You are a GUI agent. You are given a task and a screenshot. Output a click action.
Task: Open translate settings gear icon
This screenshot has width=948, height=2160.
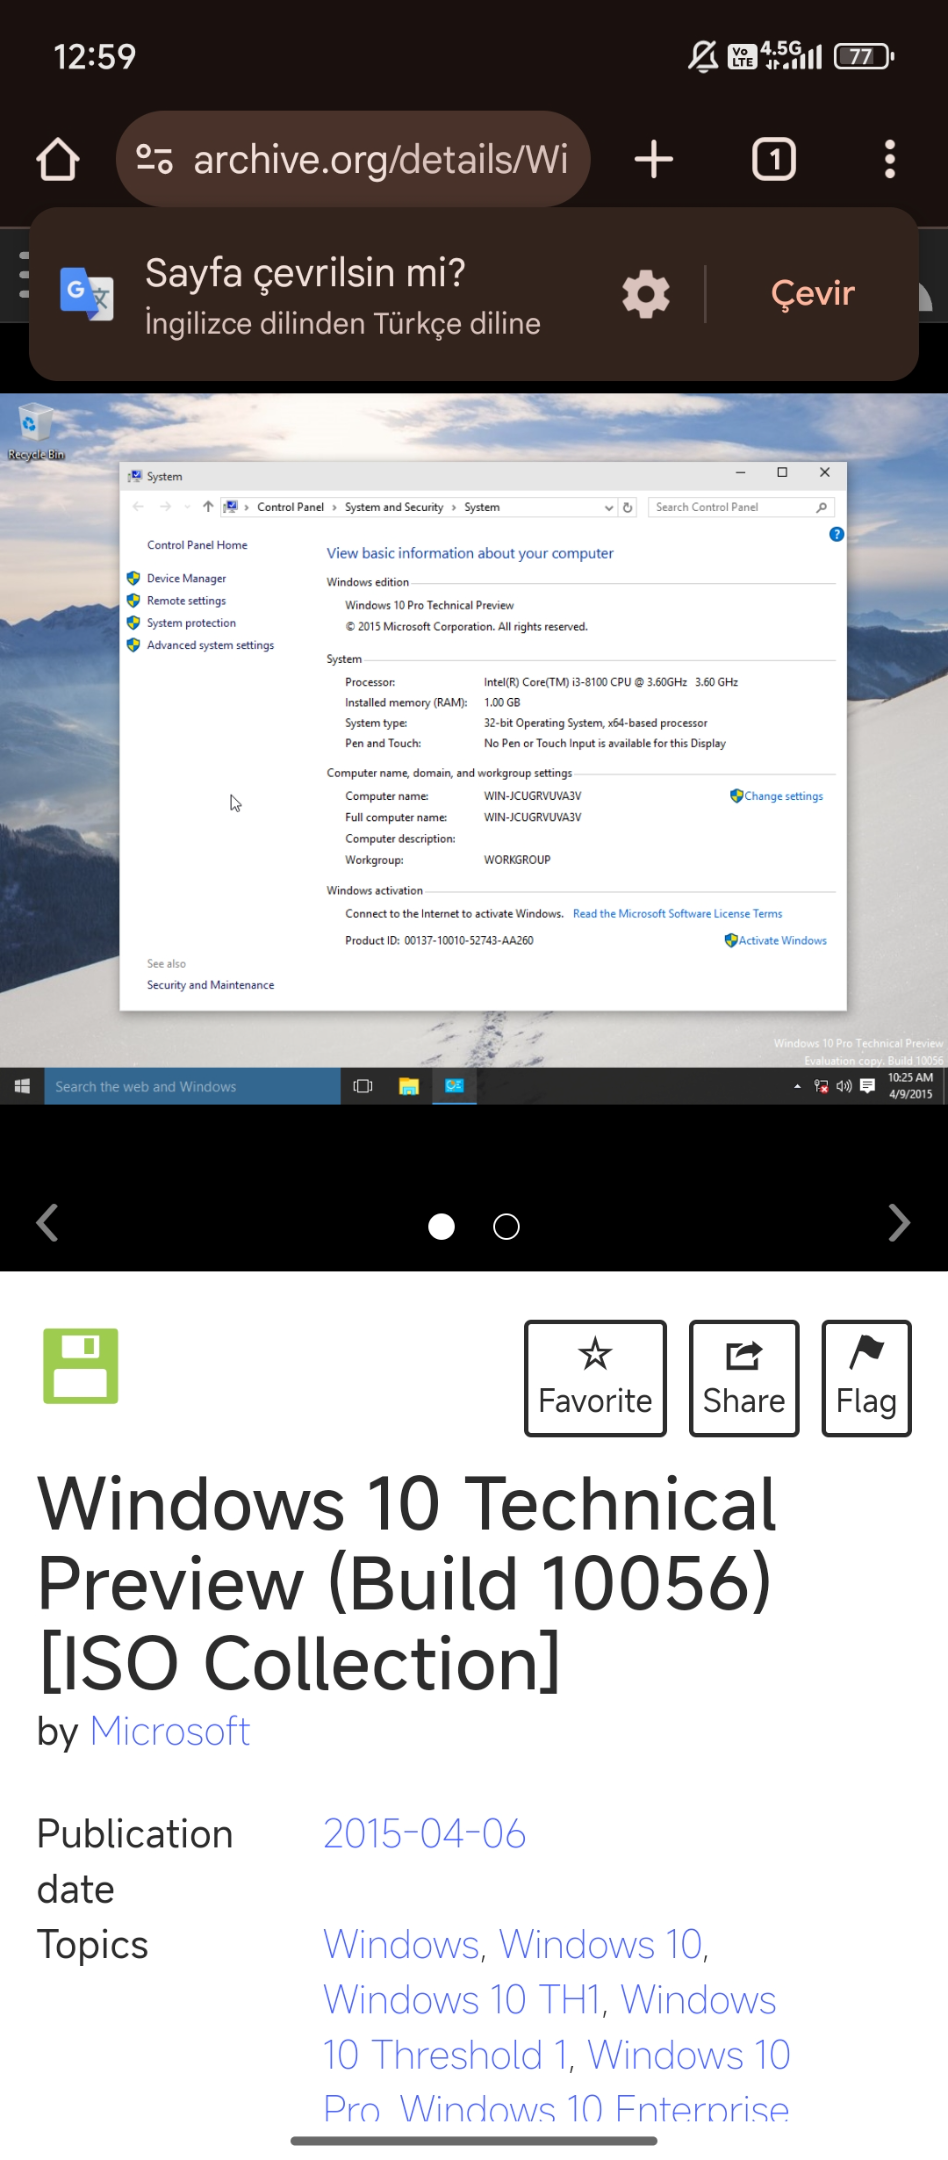(x=646, y=294)
